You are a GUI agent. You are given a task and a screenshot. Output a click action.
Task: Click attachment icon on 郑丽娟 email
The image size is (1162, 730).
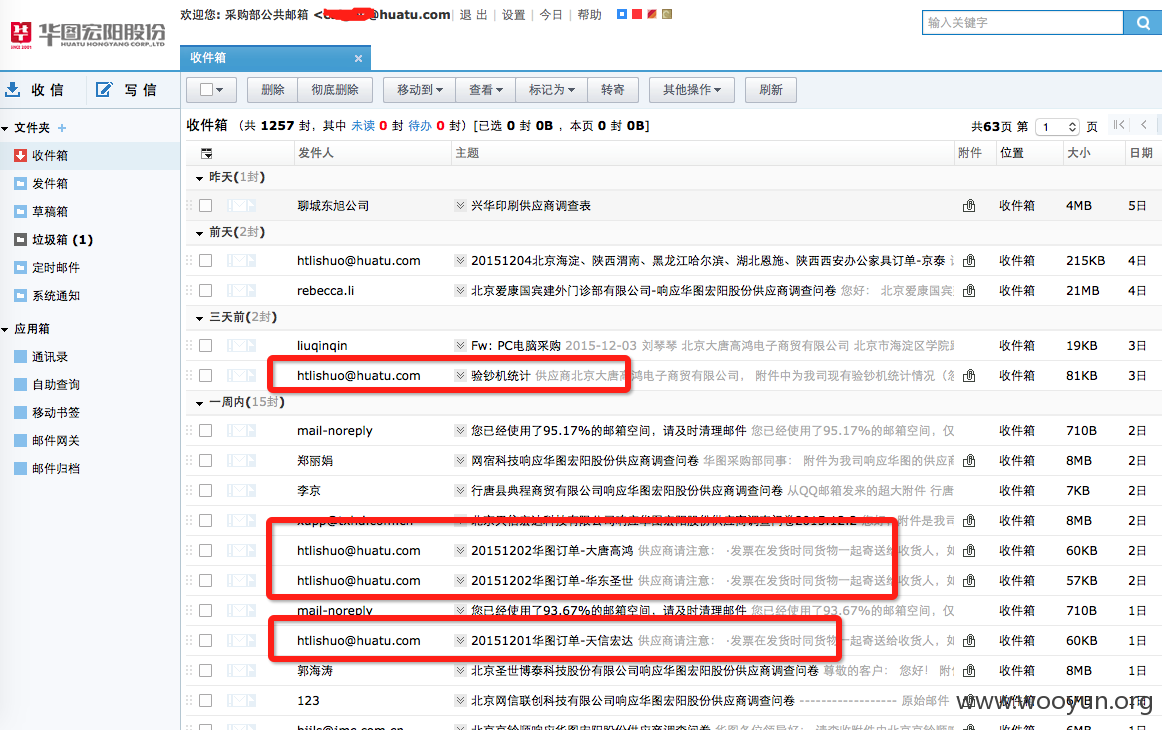click(x=969, y=461)
